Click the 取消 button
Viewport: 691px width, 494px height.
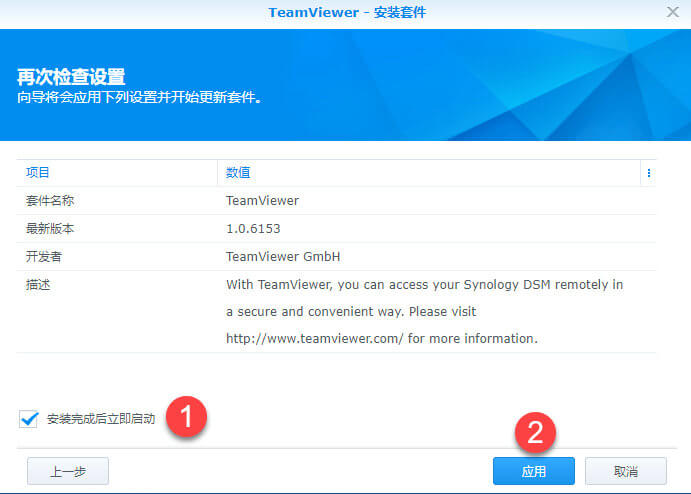pyautogui.click(x=625, y=471)
